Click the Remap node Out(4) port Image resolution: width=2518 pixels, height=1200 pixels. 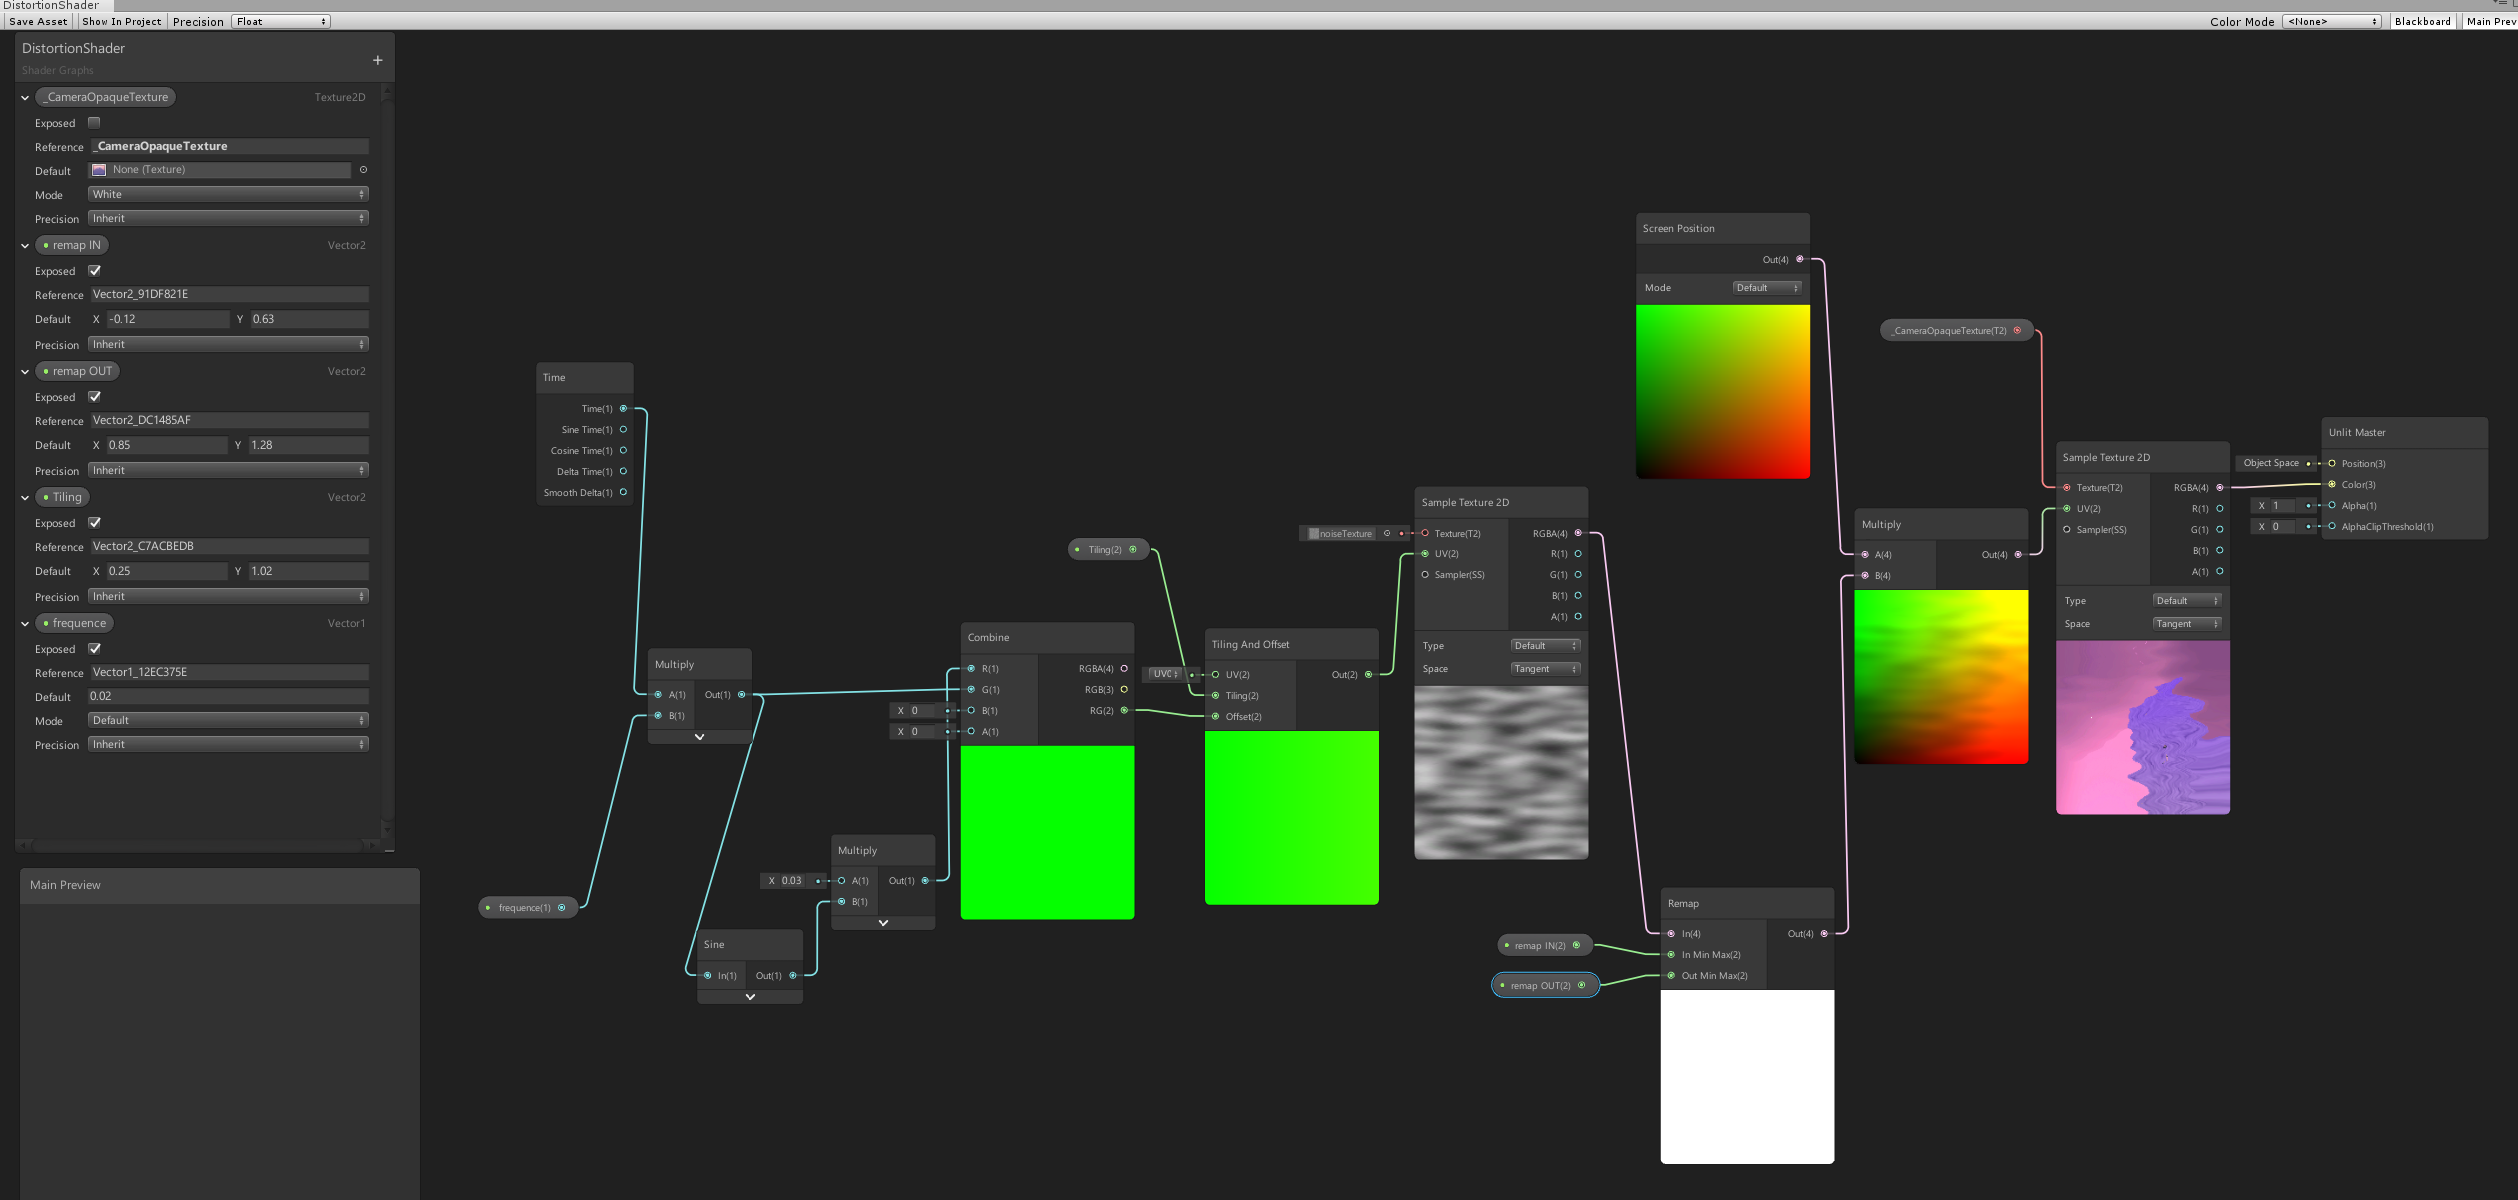click(1824, 933)
